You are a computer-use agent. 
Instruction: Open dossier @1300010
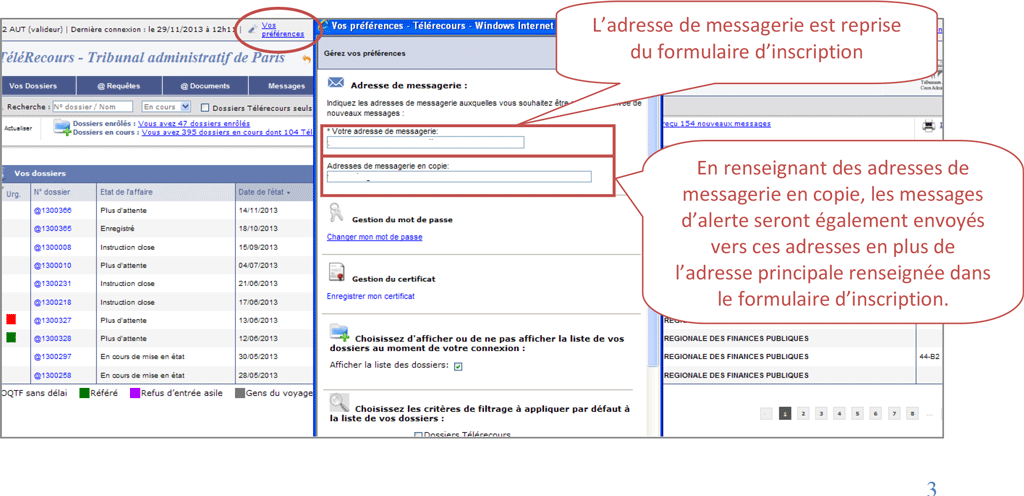click(53, 266)
